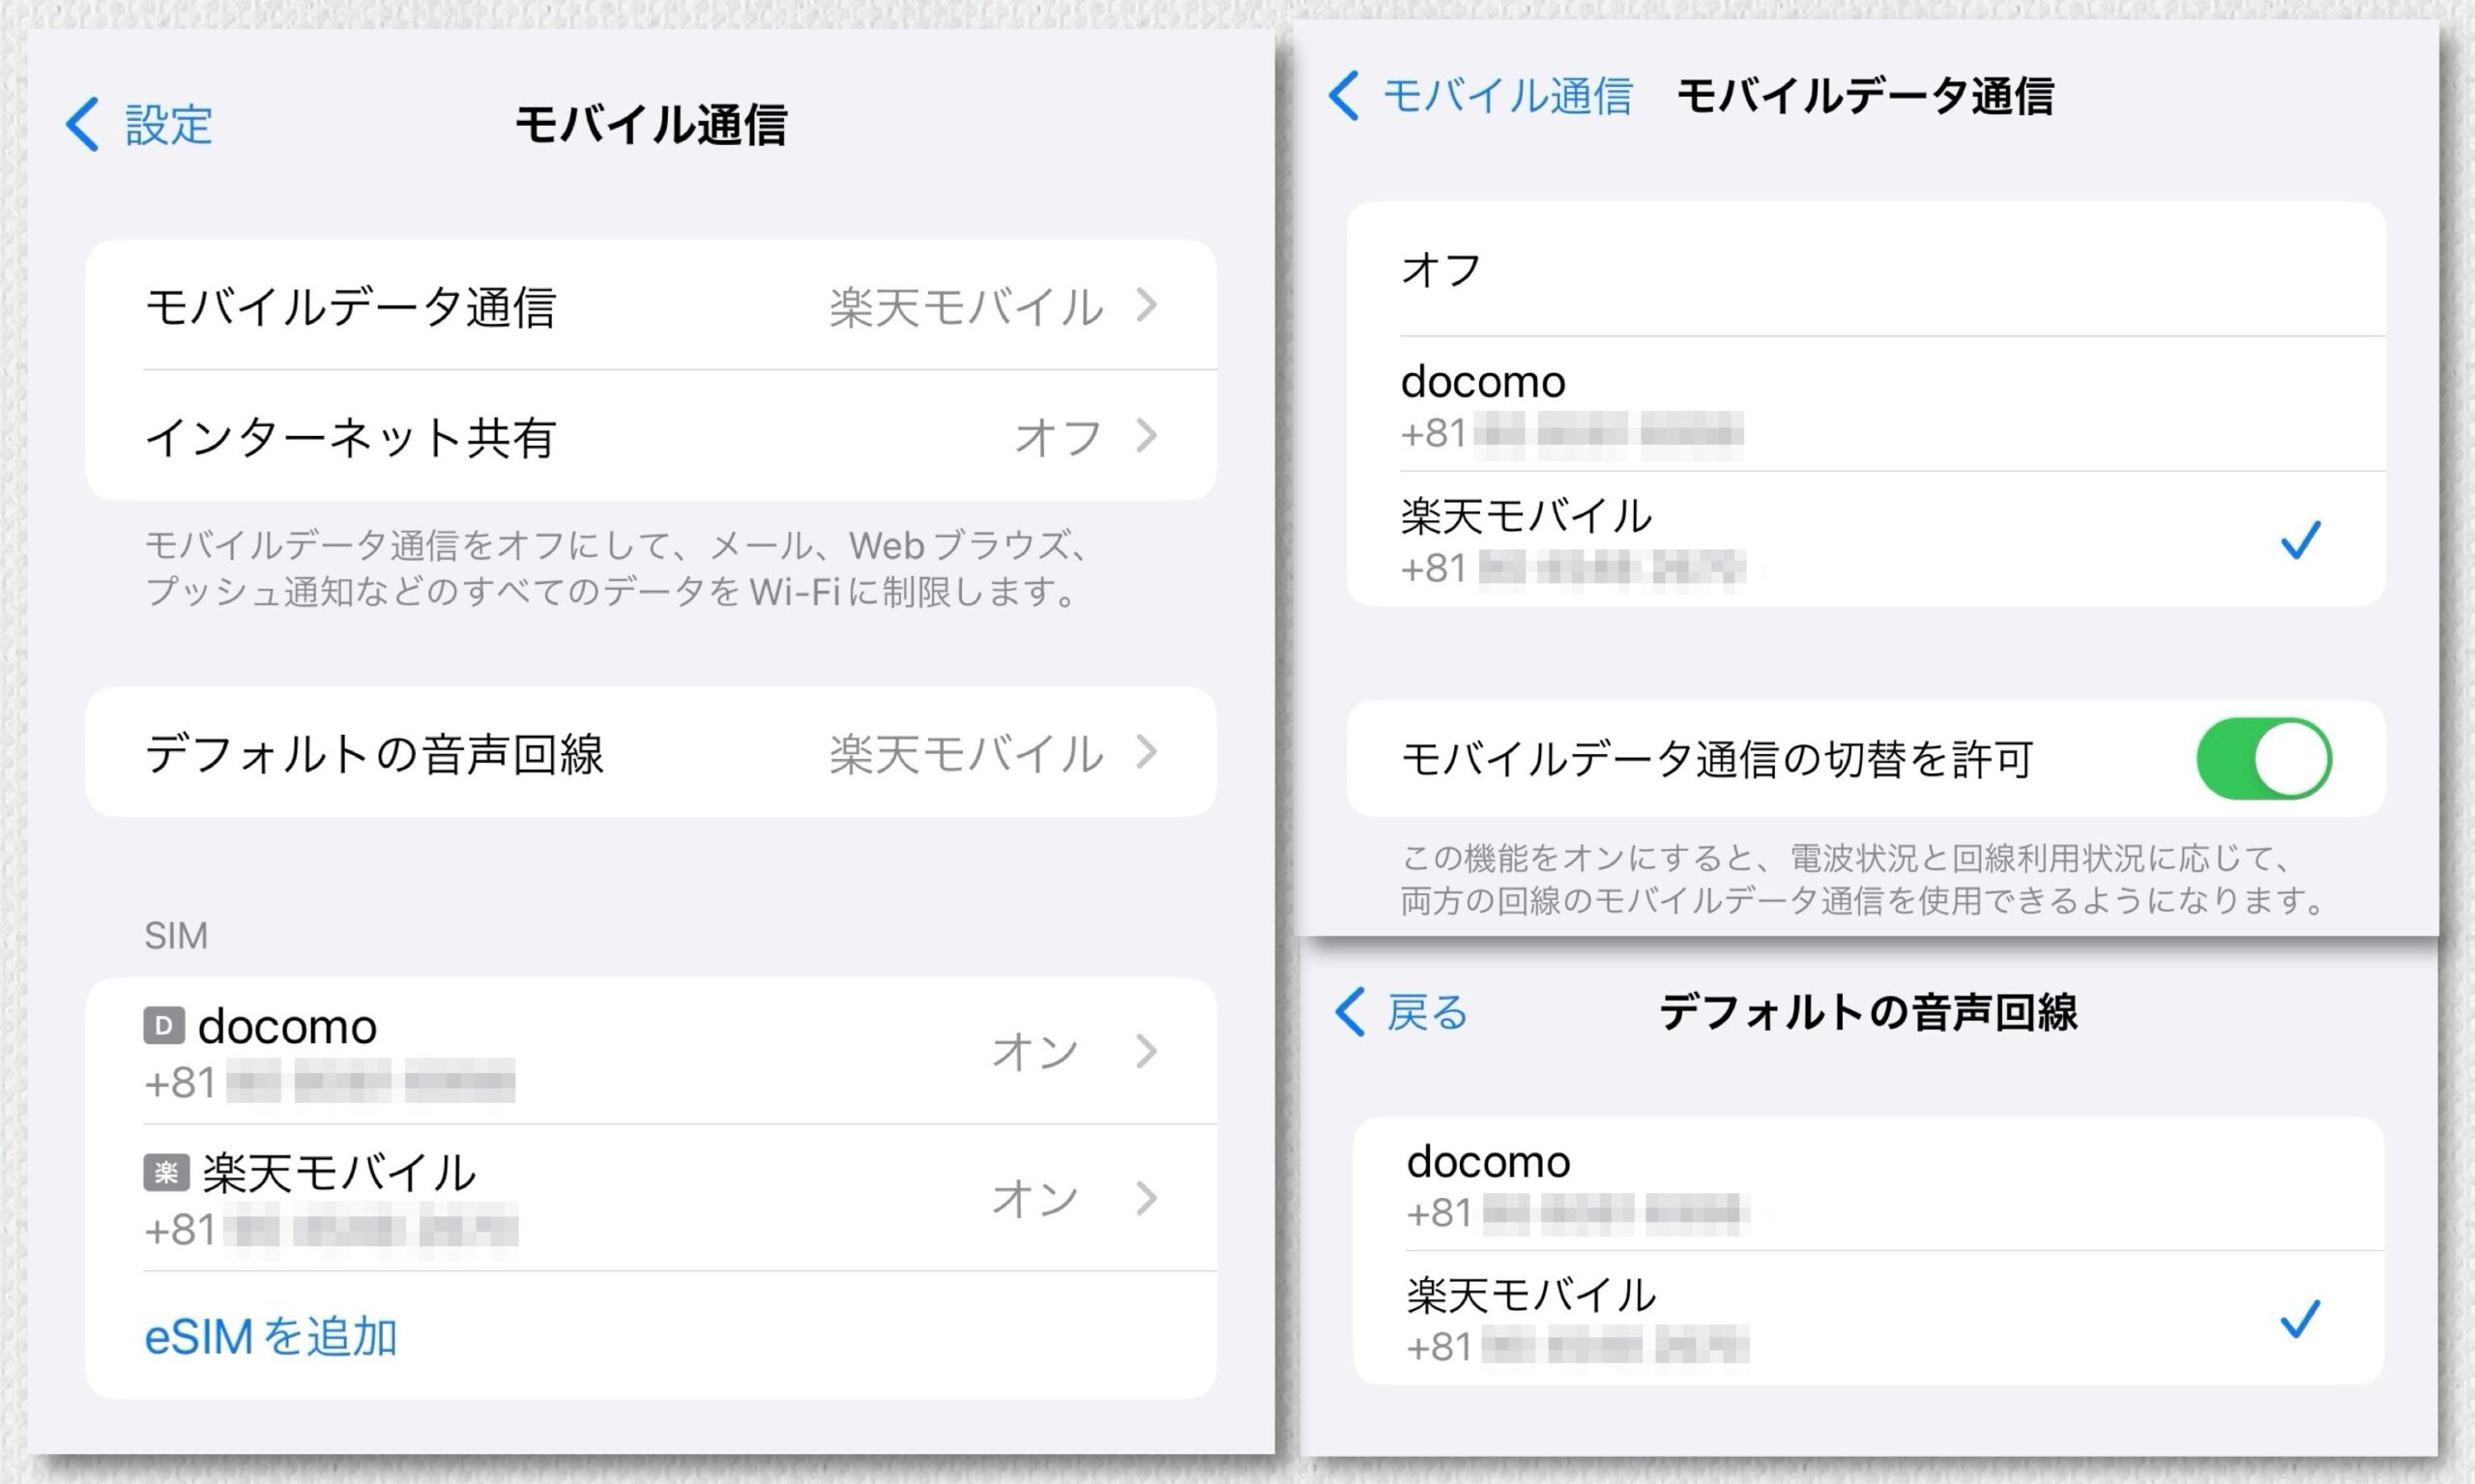Tap the back chevron beside 設定
Screen dimensions: 2475x1484
tap(83, 124)
